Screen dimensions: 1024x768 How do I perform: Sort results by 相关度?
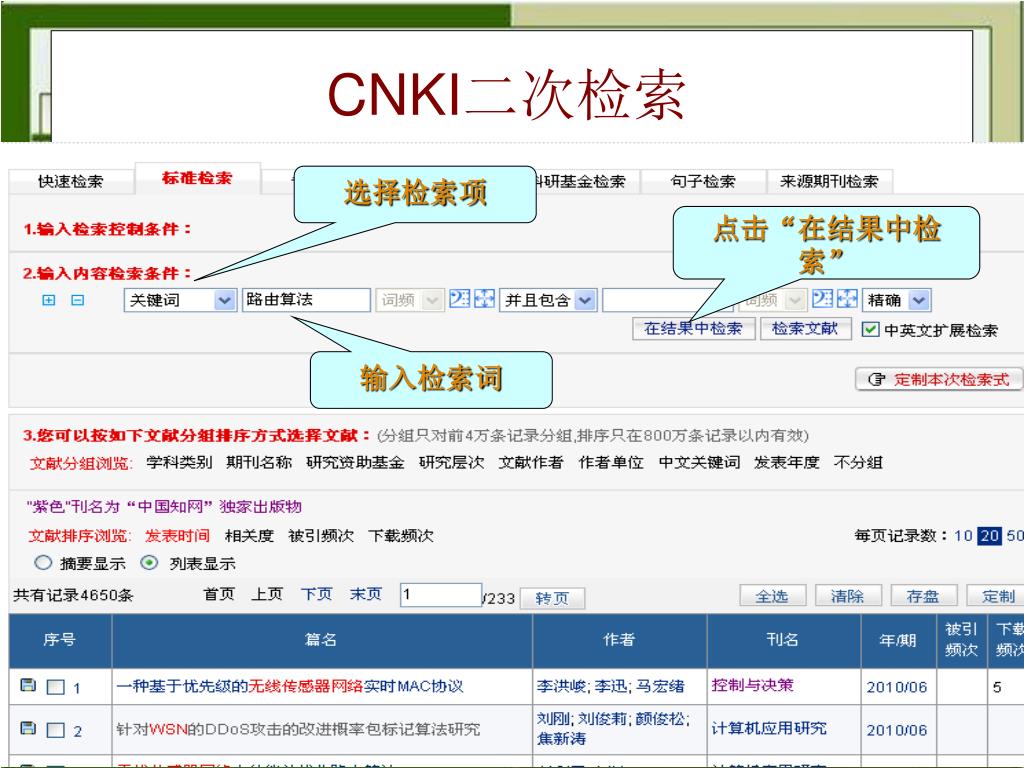tap(249, 536)
